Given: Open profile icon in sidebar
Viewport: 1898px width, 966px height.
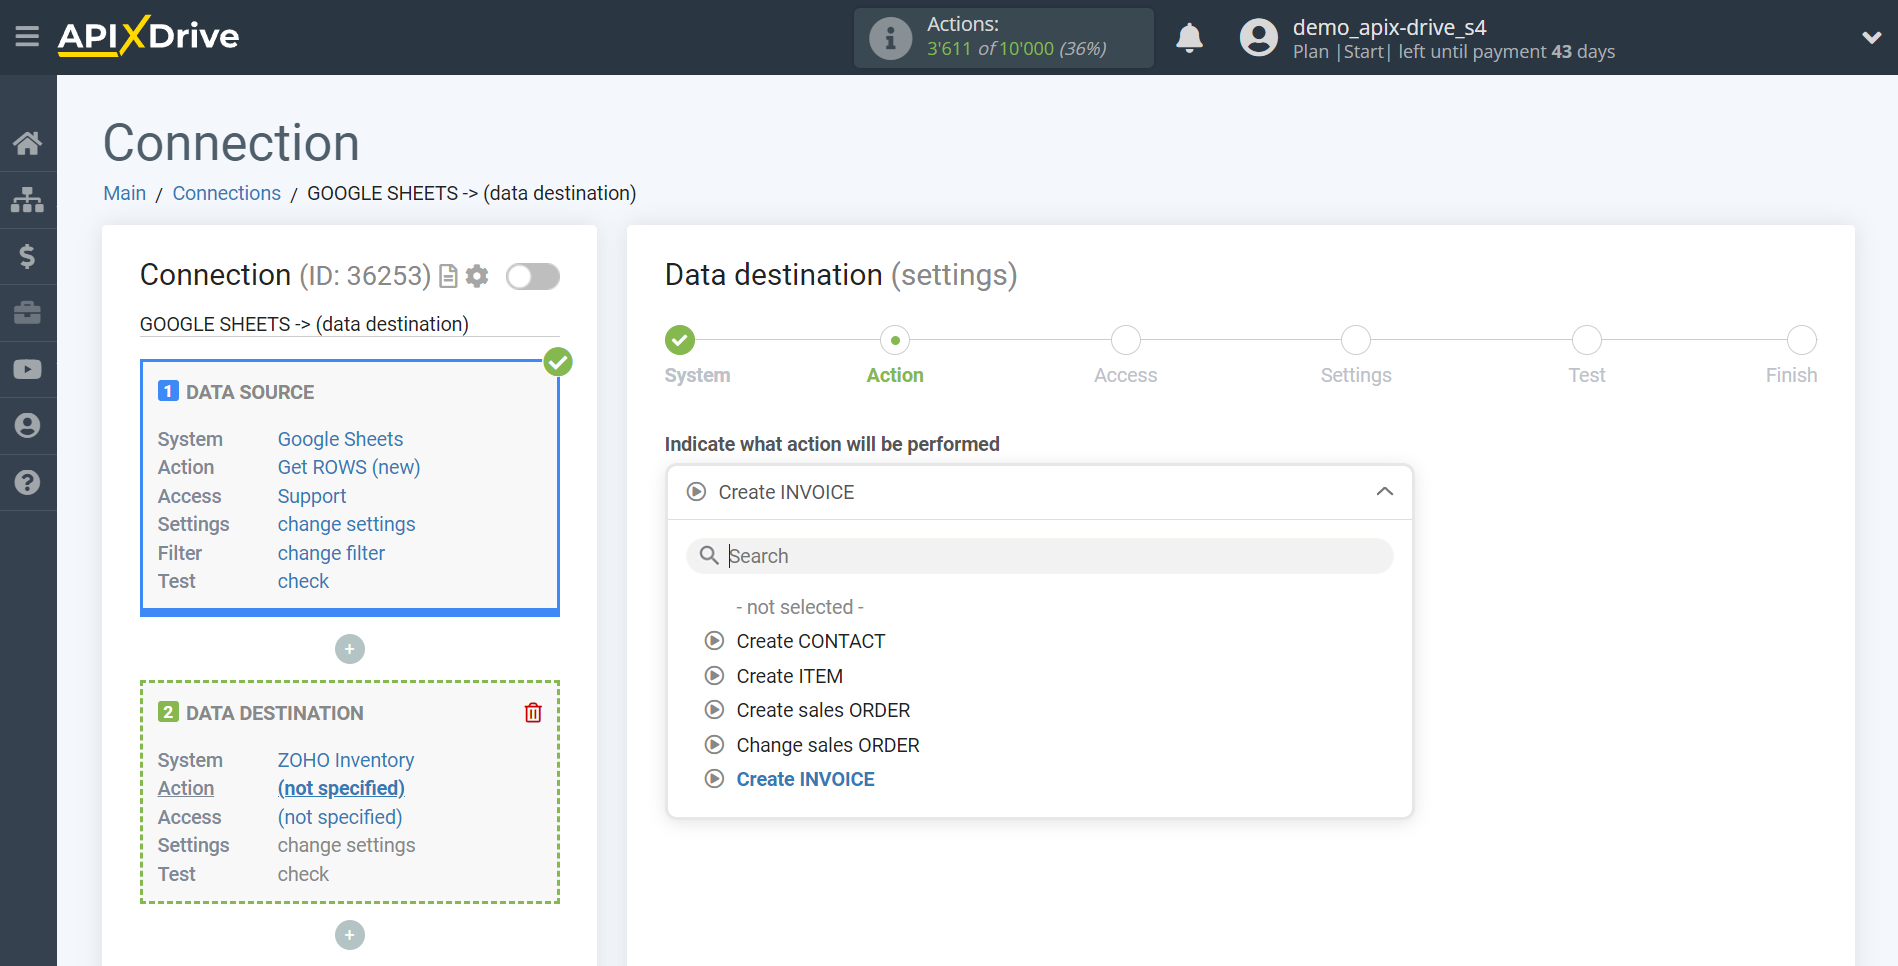Looking at the screenshot, I should [27, 426].
